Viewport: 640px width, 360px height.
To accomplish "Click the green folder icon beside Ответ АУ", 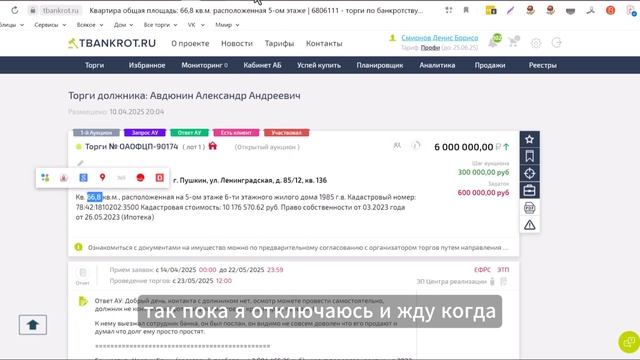I will 83,301.
